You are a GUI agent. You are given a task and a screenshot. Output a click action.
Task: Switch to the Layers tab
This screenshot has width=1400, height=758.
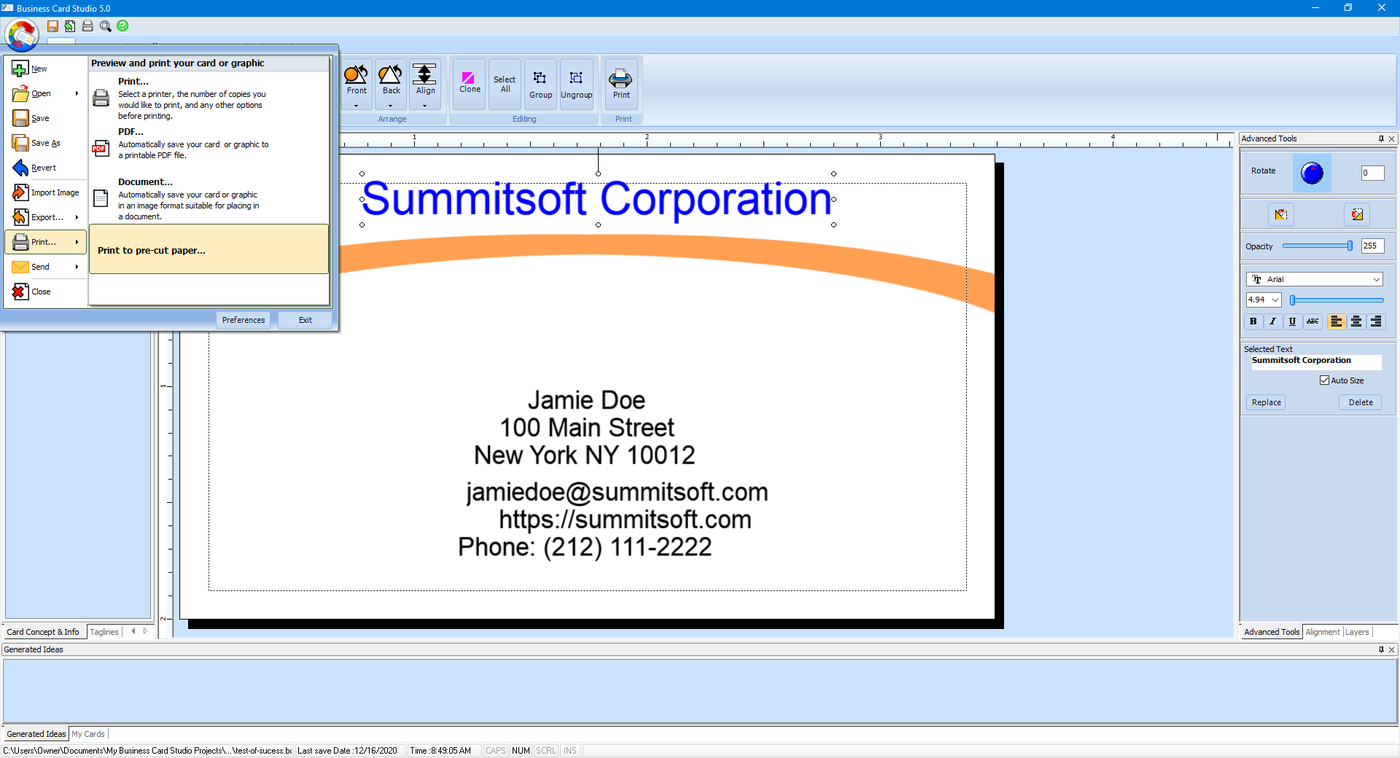pyautogui.click(x=1357, y=632)
